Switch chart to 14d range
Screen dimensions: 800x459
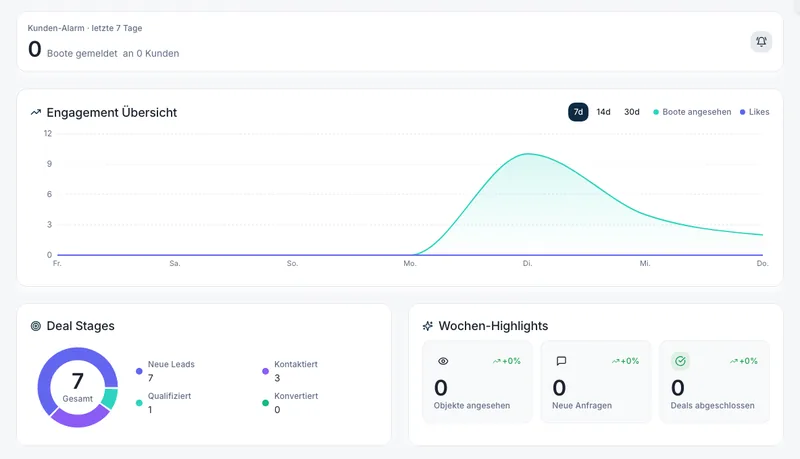point(604,112)
